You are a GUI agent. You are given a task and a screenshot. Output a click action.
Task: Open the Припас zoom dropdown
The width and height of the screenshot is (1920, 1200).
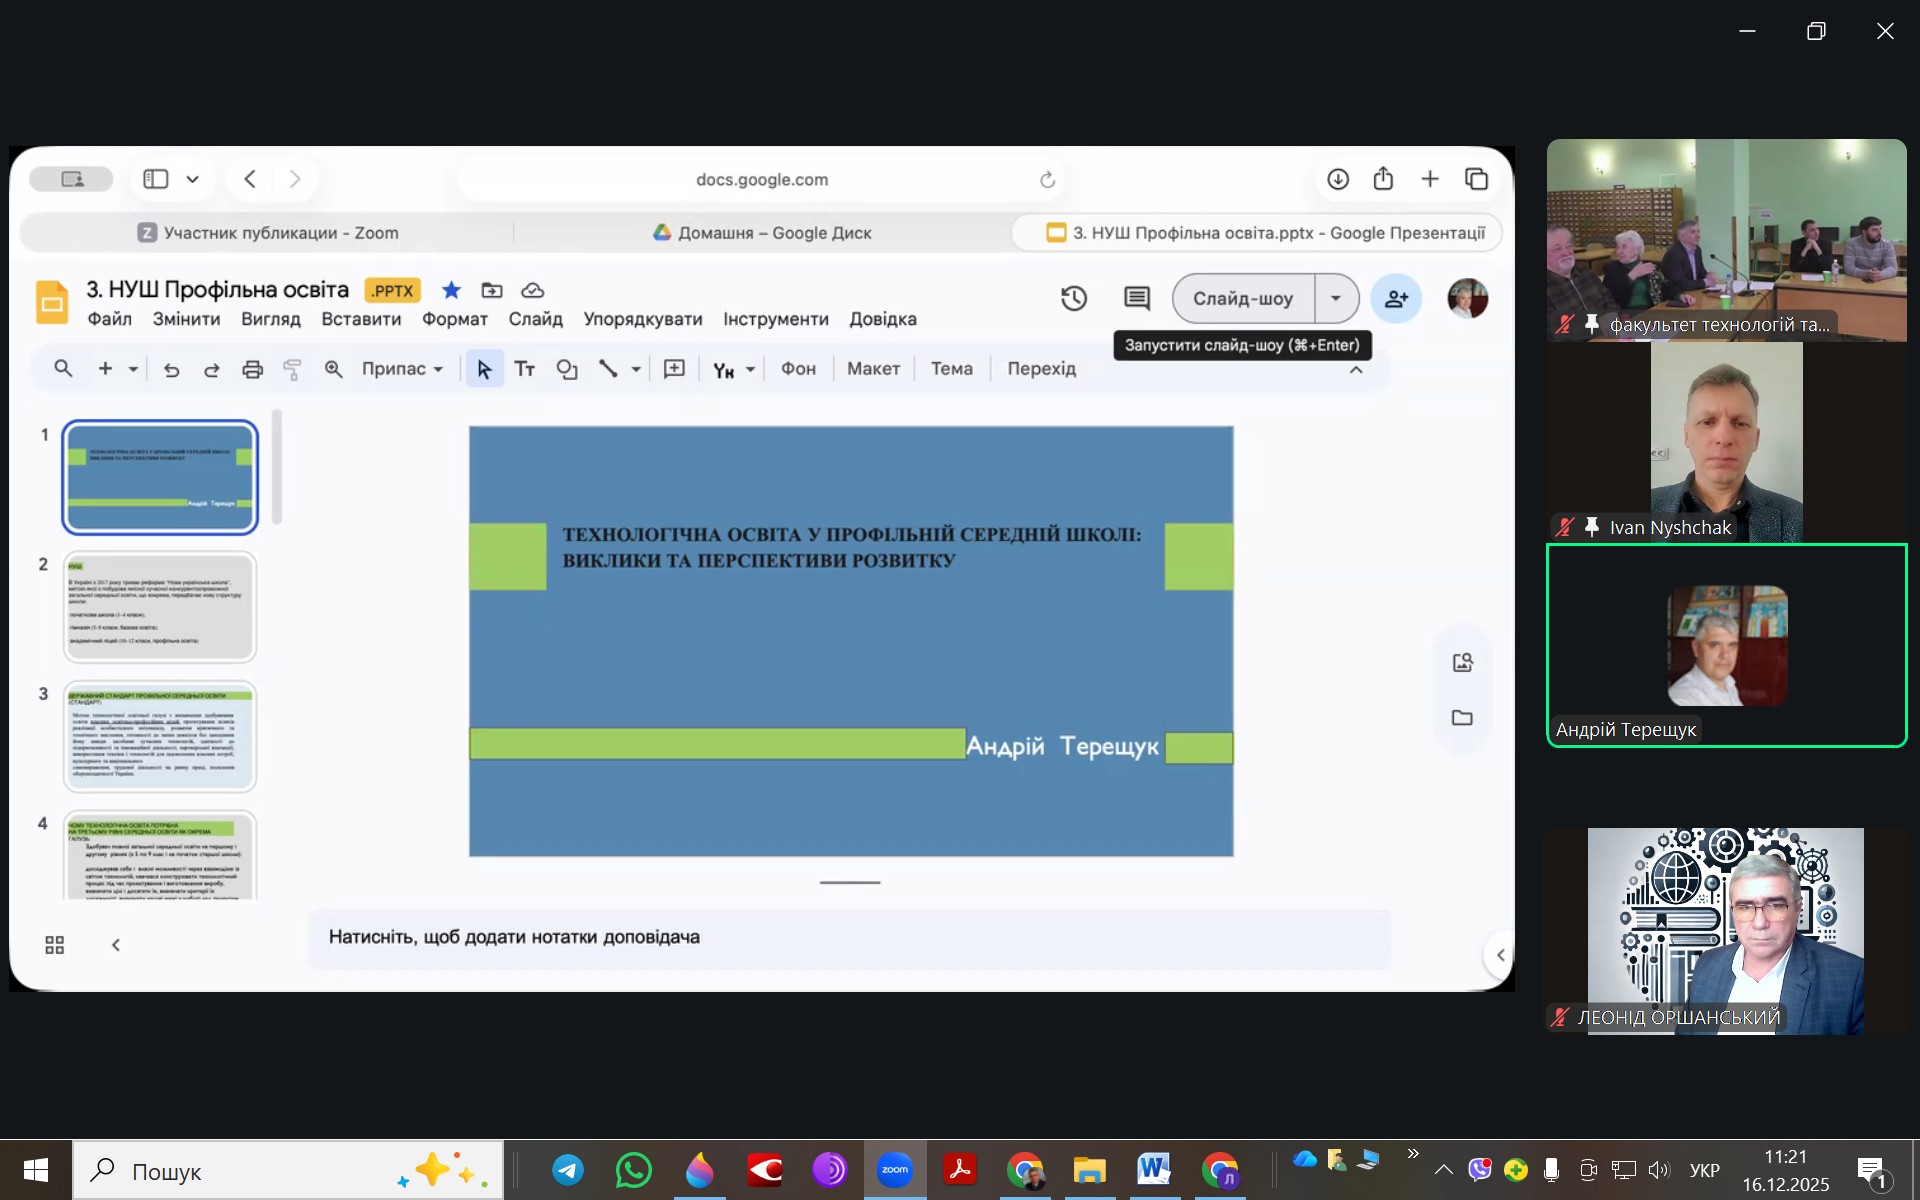point(402,369)
